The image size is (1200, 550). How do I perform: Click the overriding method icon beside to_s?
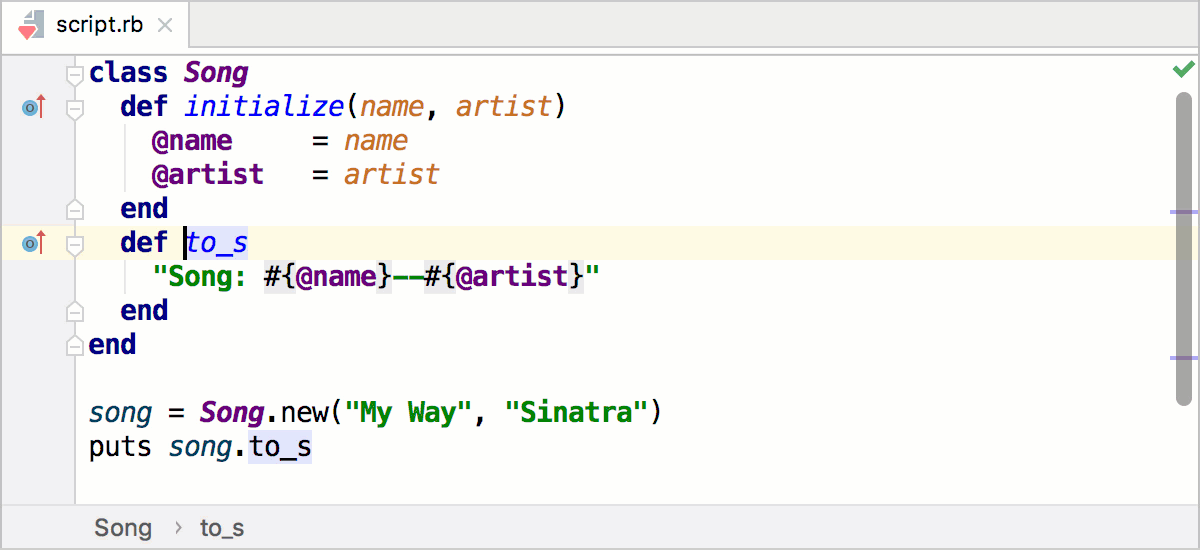pos(33,243)
